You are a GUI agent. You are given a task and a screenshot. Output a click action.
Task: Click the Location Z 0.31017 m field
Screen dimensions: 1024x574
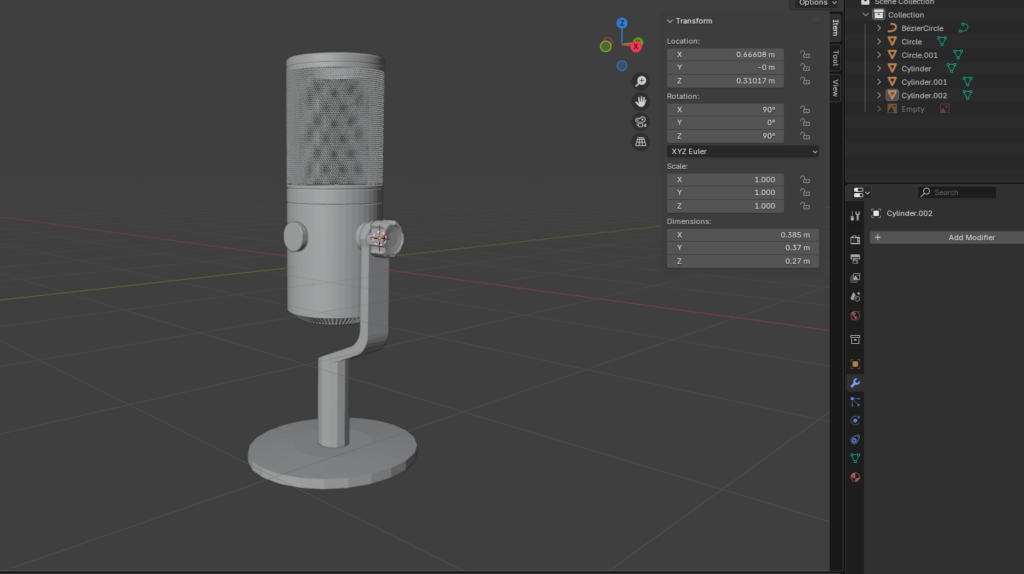point(725,81)
